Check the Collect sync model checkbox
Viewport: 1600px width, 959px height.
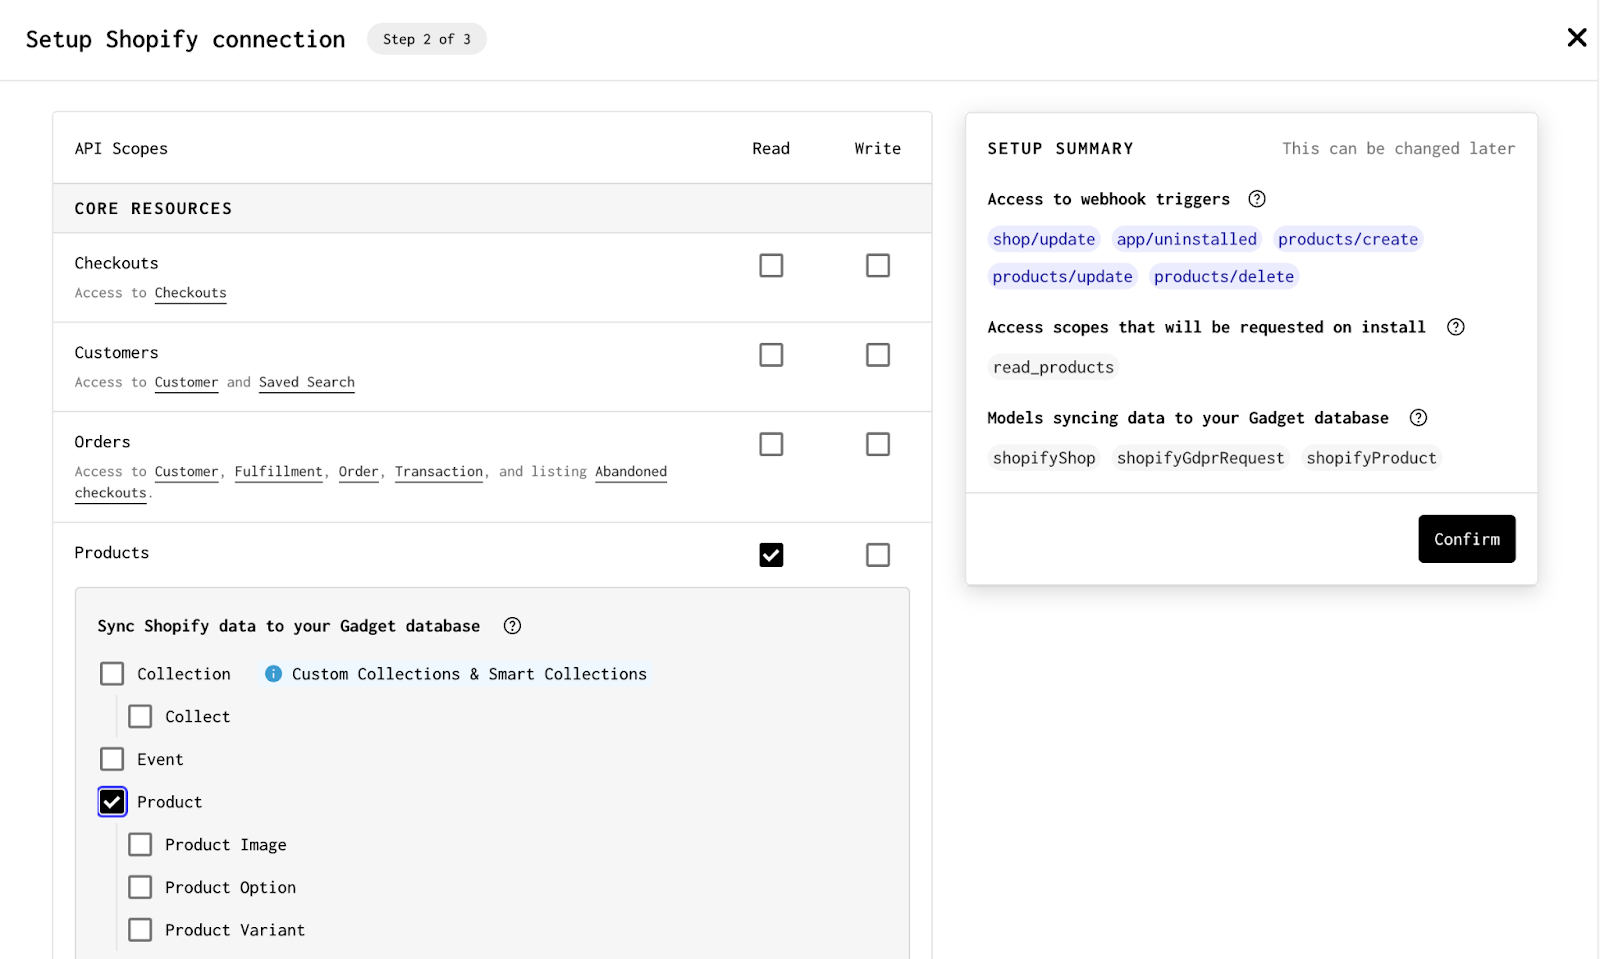pyautogui.click(x=140, y=717)
